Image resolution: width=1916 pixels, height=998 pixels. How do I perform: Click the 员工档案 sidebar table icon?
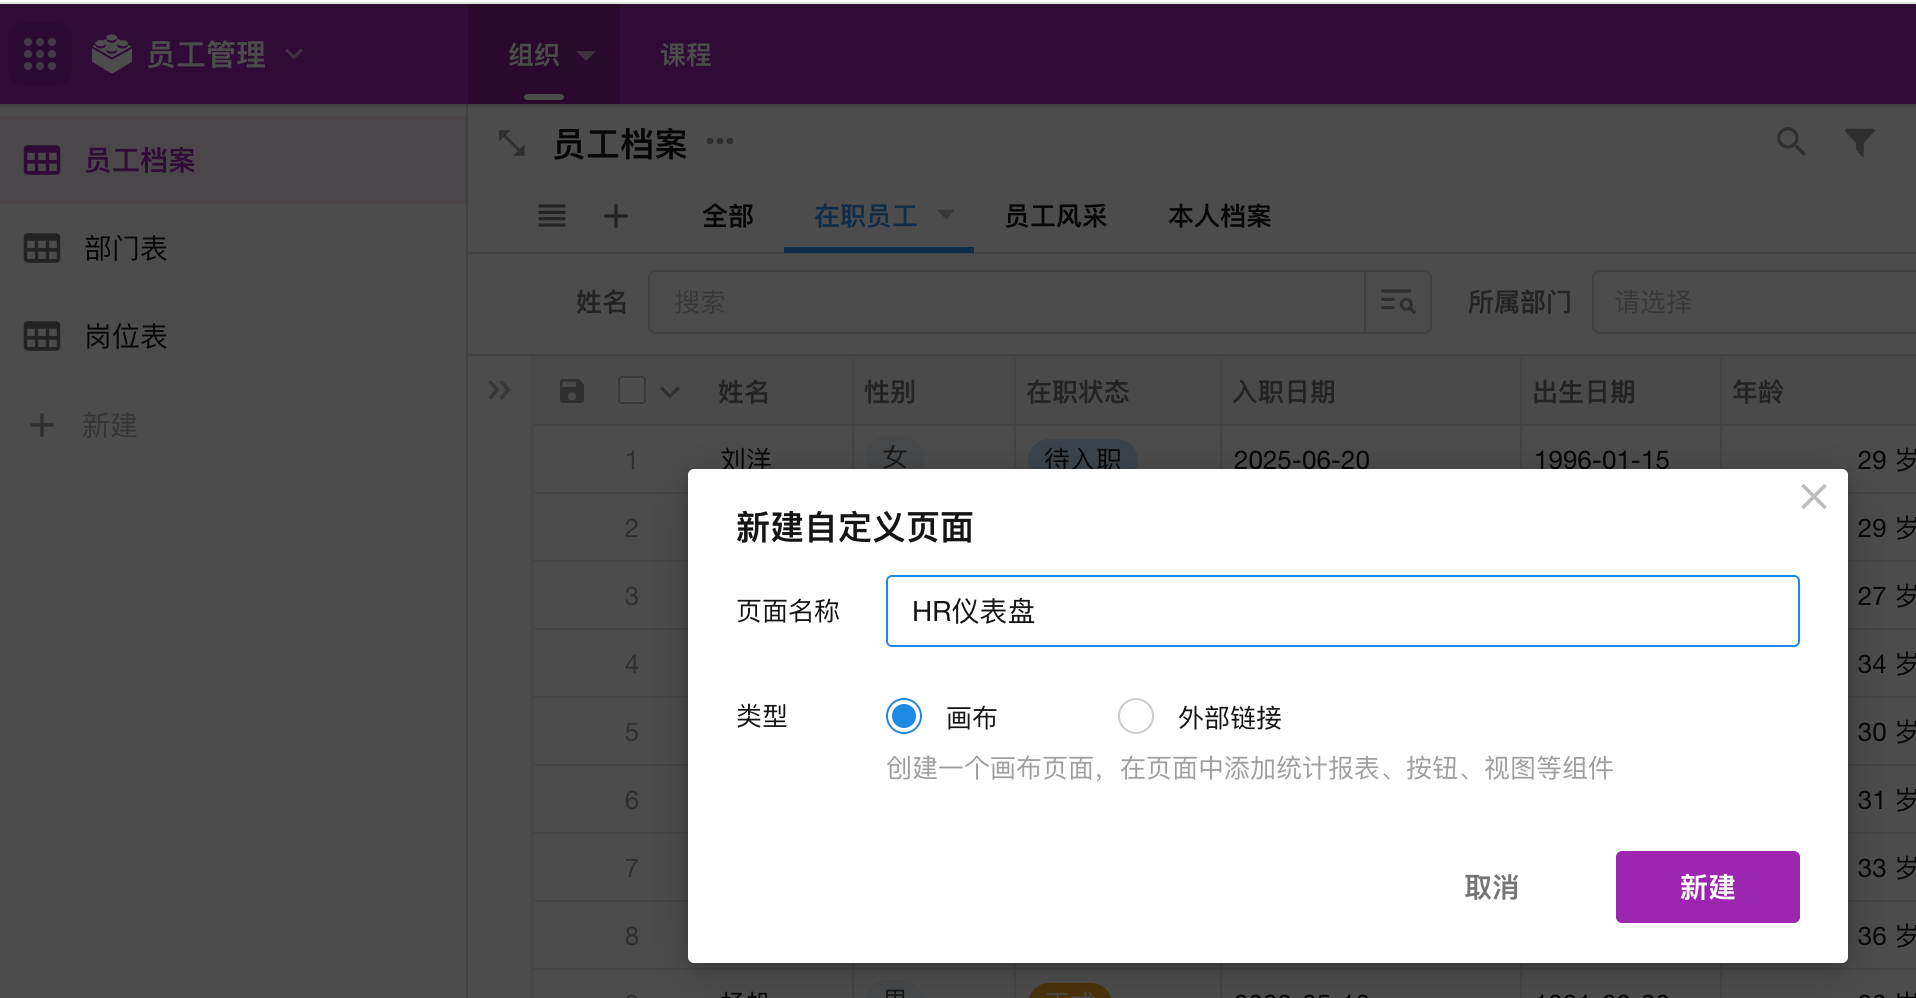(42, 160)
